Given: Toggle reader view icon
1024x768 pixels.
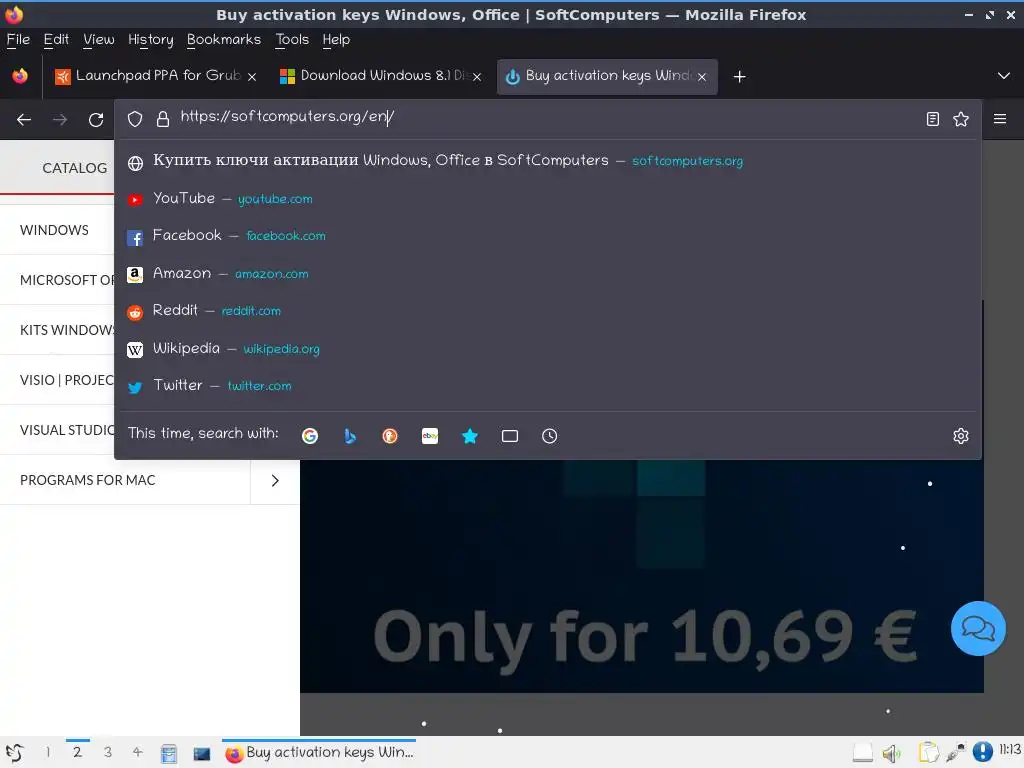Looking at the screenshot, I should point(933,119).
